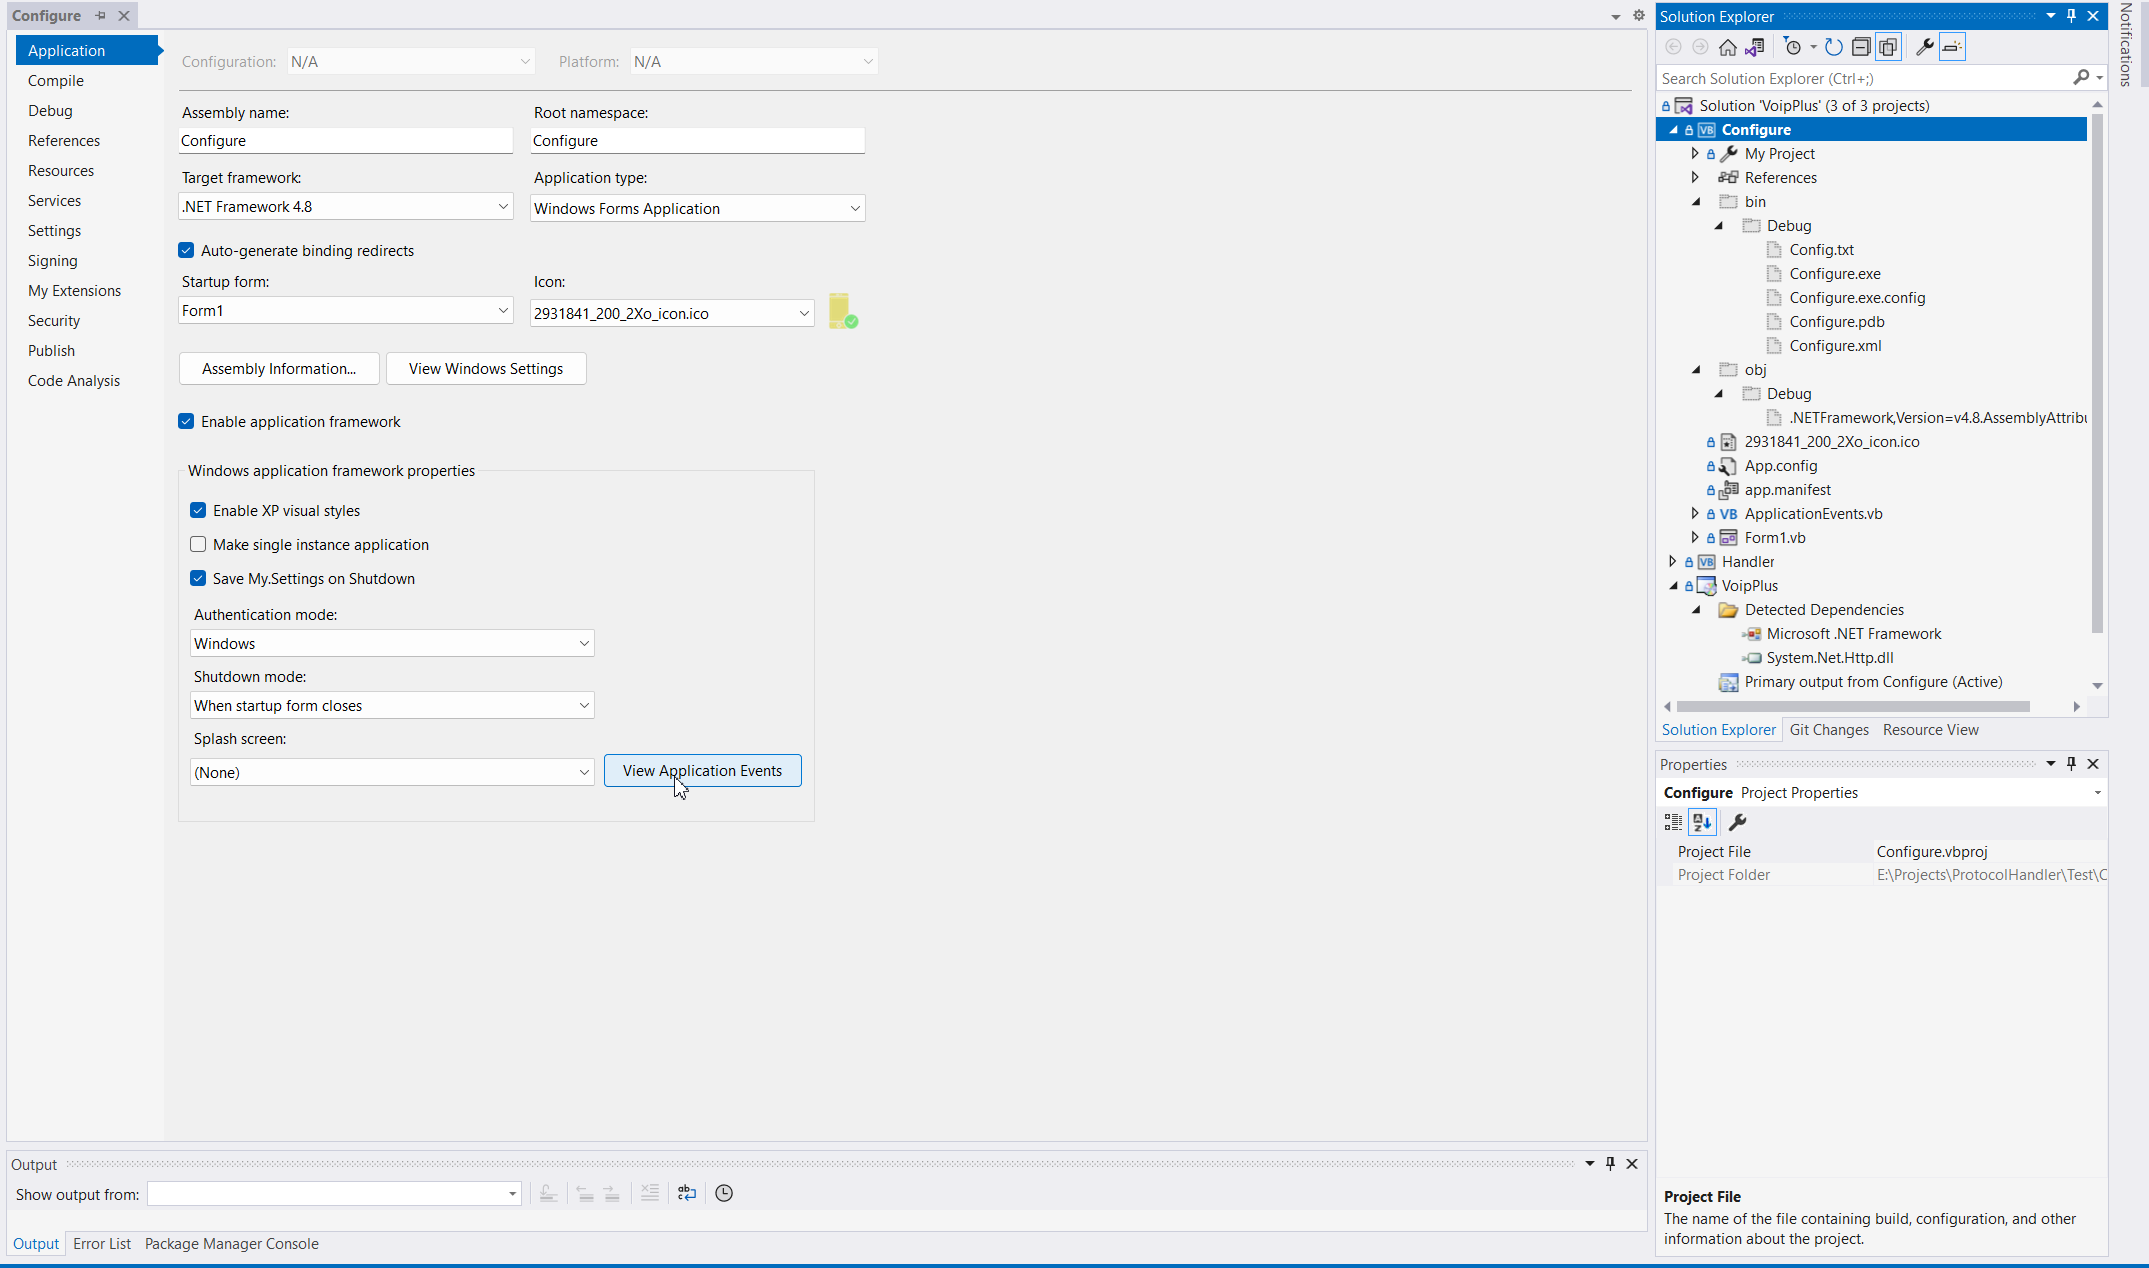Open the Git Changes tab
2149x1268 pixels.
(x=1829, y=729)
